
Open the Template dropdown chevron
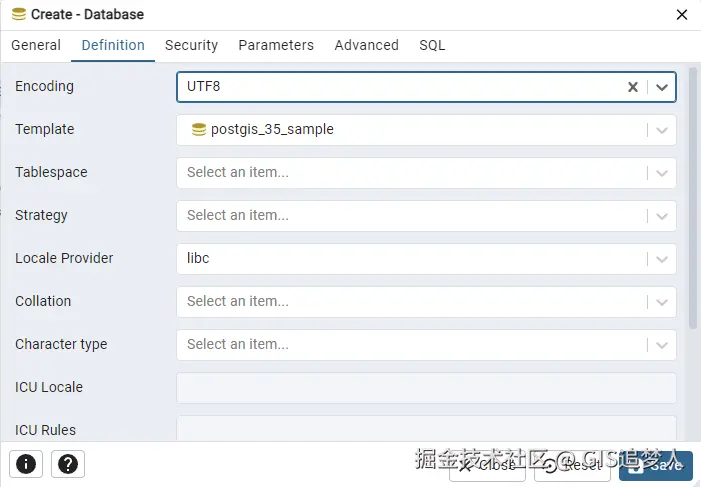click(662, 130)
